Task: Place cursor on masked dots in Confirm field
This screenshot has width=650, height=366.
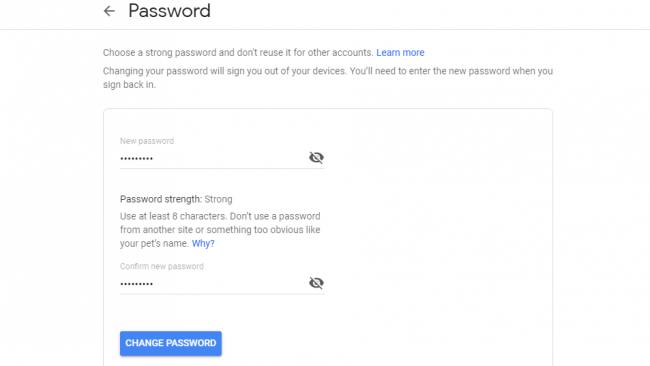Action: point(136,284)
